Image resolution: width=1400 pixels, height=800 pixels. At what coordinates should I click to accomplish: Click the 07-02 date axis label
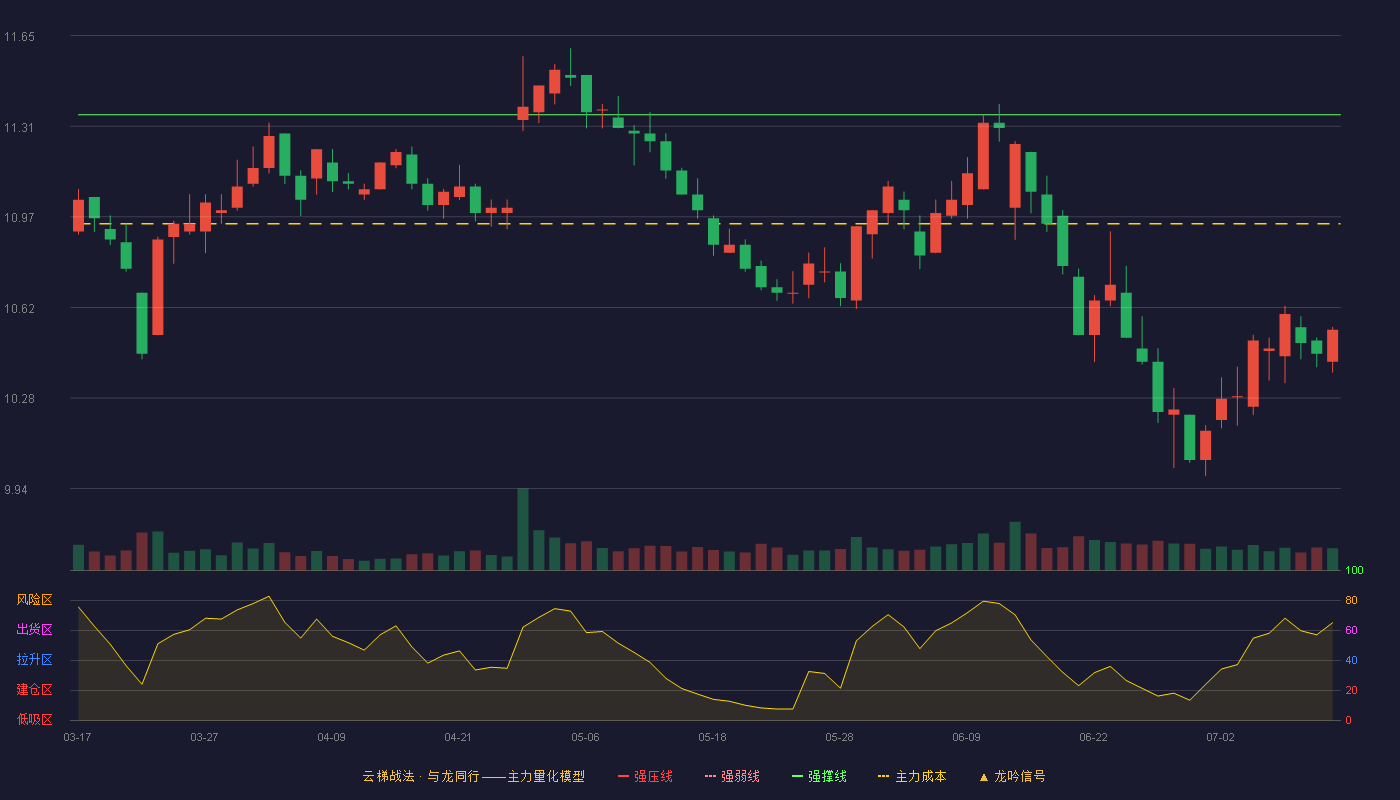click(x=1220, y=737)
